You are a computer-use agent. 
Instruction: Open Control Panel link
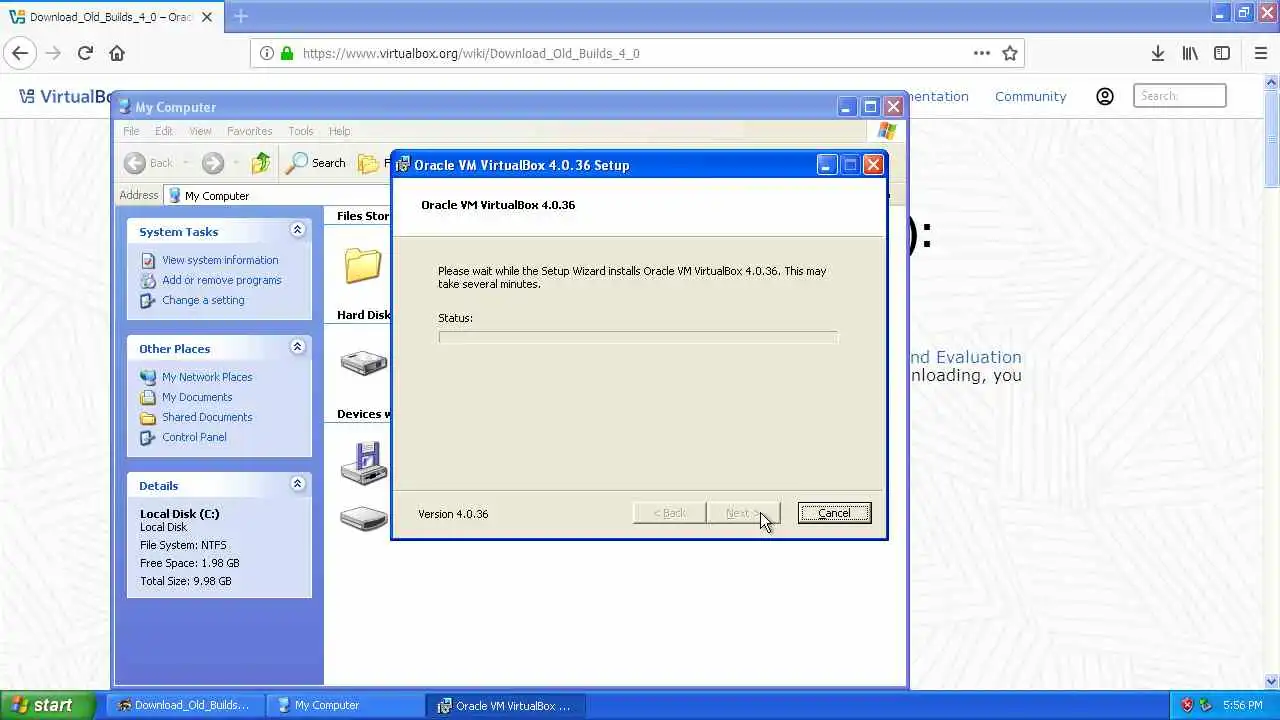(194, 437)
